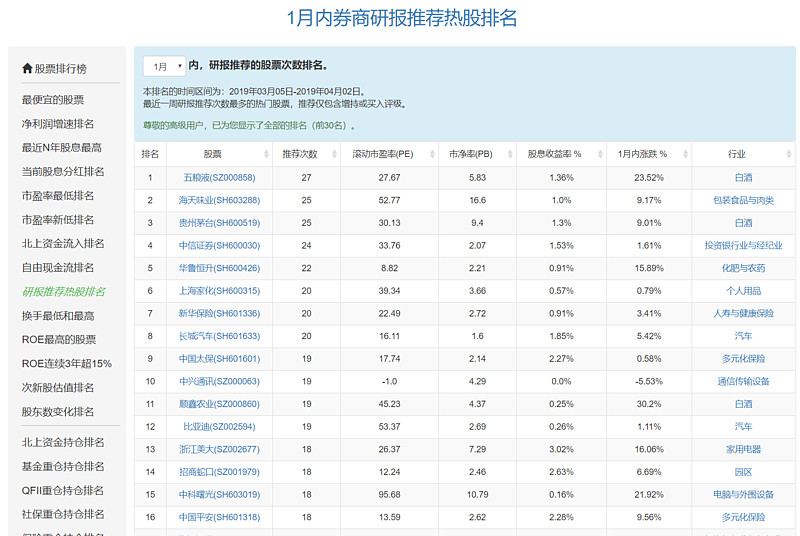
Task: Open 最便宜的股票 in sidebar
Action: (53, 100)
